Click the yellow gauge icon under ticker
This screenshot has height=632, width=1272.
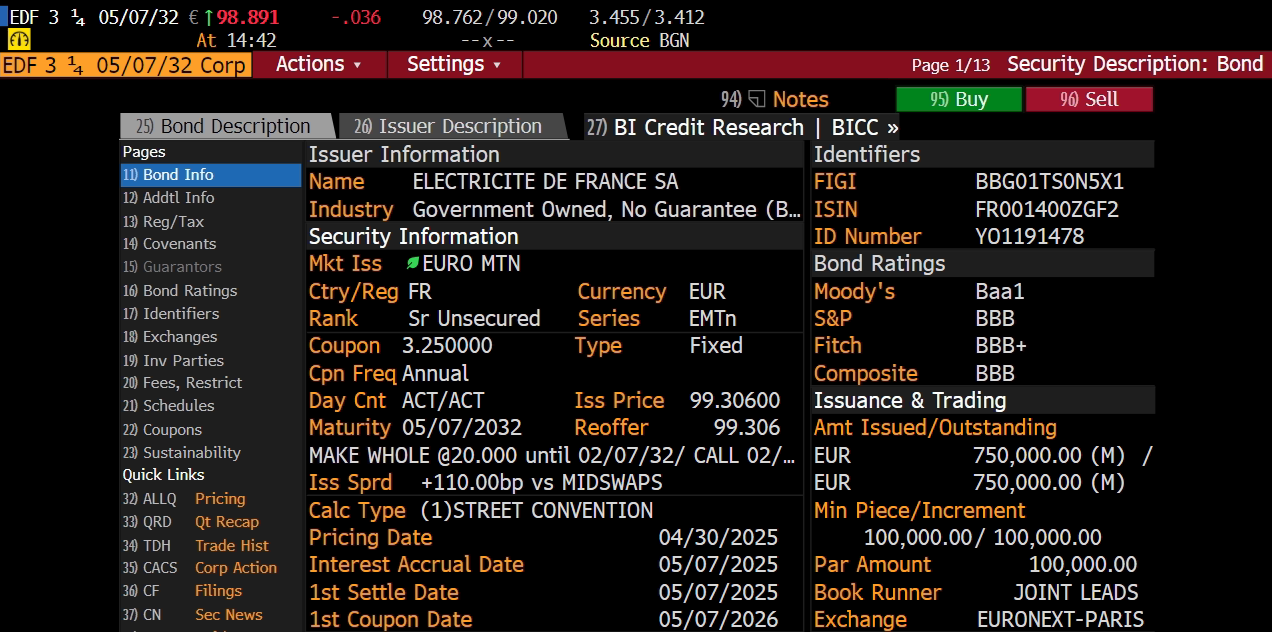click(x=19, y=41)
